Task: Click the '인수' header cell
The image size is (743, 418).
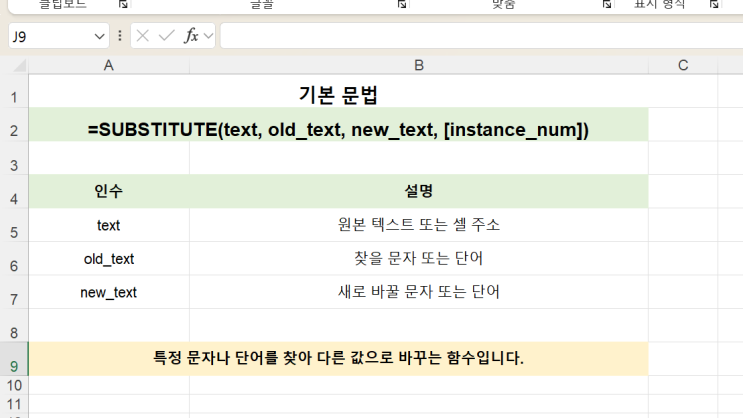Action: [109, 191]
